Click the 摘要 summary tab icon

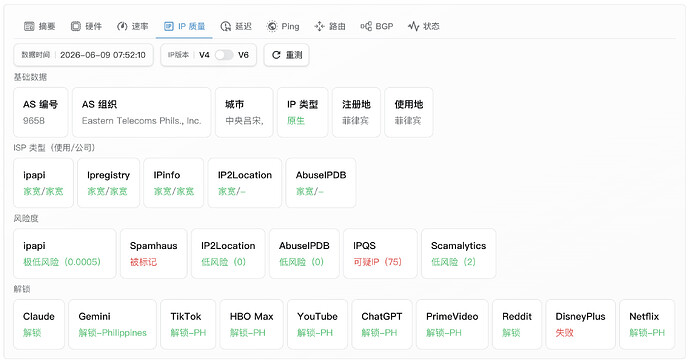(29, 26)
